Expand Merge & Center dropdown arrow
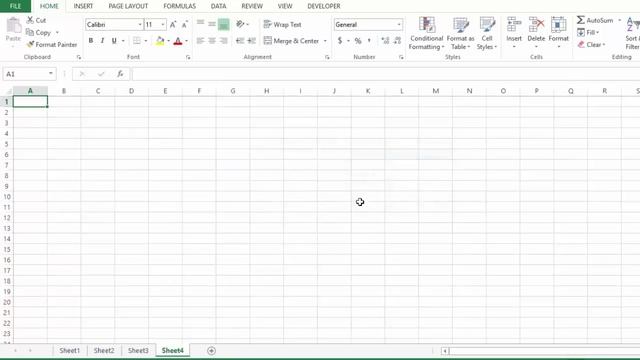Image resolution: width=640 pixels, height=360 pixels. (x=325, y=41)
